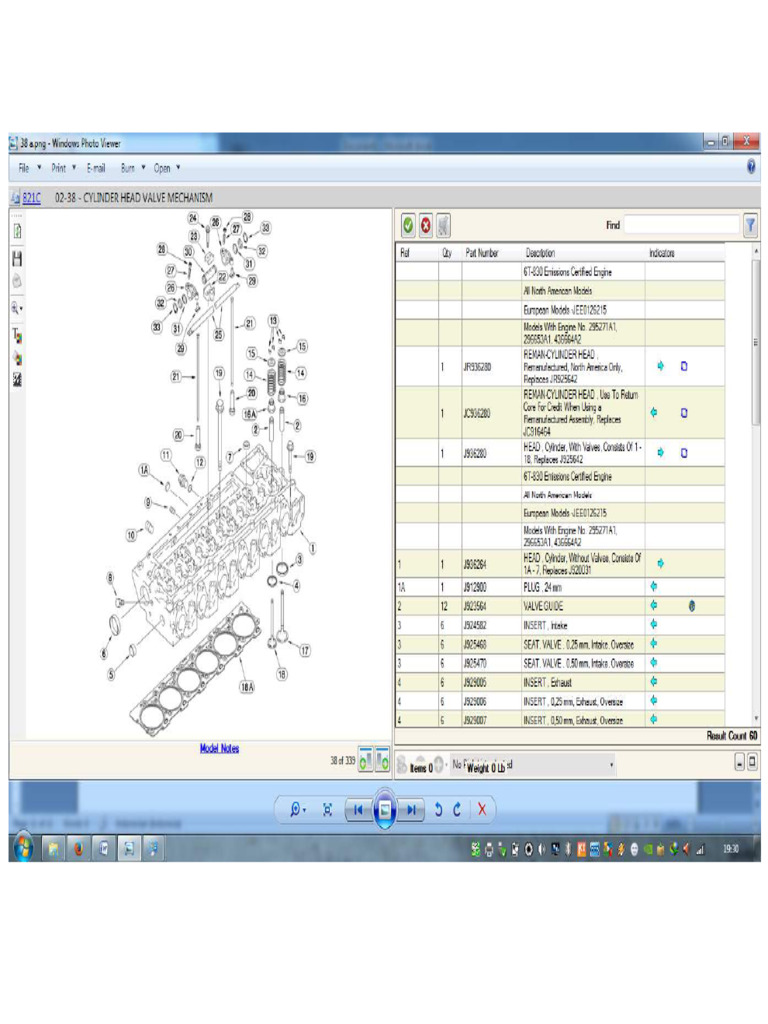The image size is (768, 1024).
Task: Click the arrow indicator for PLUG 24 mm row
Action: coord(654,586)
